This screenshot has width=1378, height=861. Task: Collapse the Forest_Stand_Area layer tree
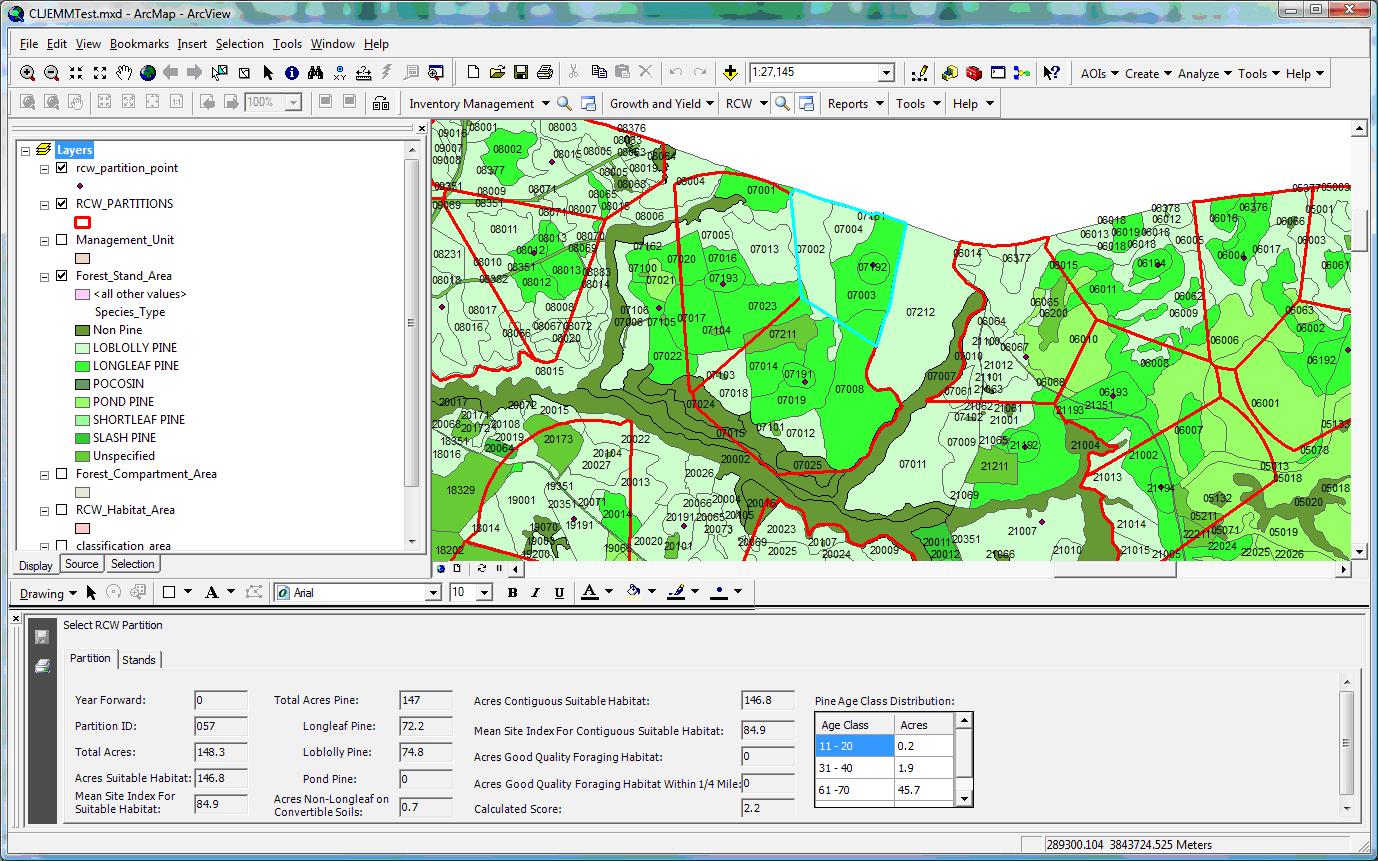45,276
